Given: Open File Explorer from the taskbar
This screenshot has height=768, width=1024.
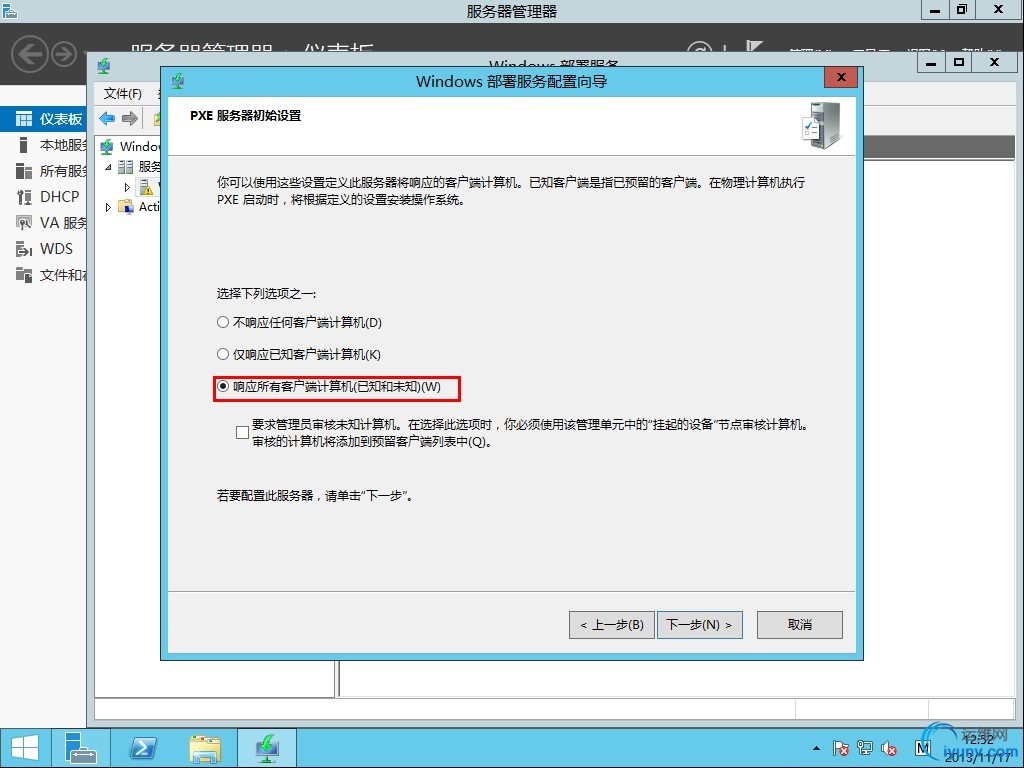Looking at the screenshot, I should click(204, 748).
